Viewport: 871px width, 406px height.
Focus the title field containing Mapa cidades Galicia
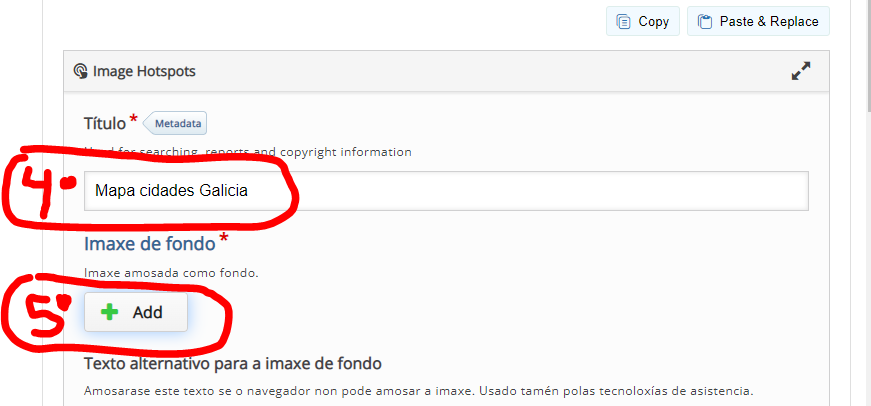tap(445, 190)
